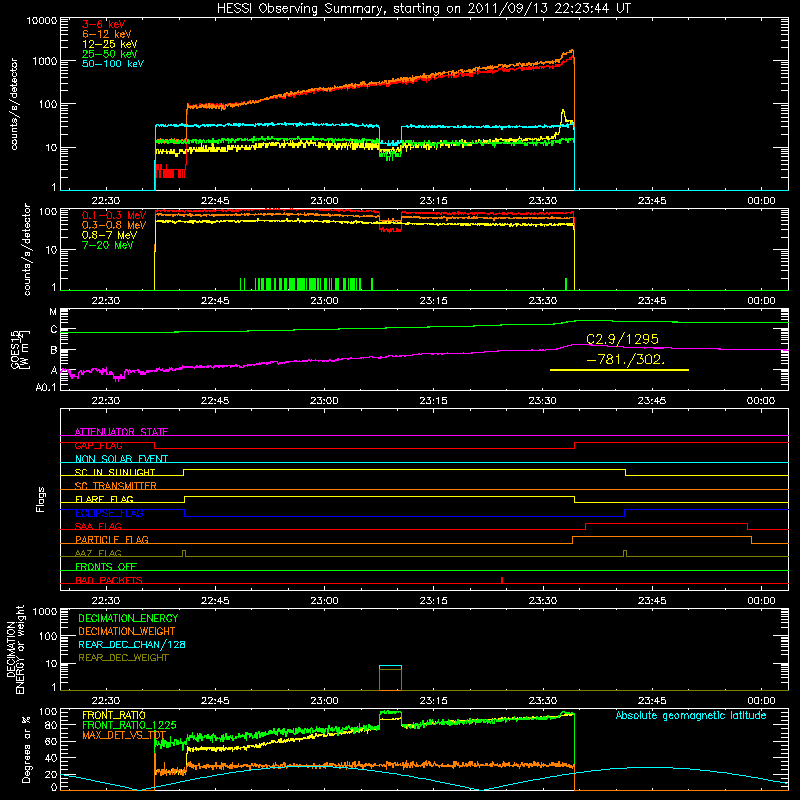This screenshot has height=800, width=800.
Task: Select the FRONT_RATIO_1225 legend label
Action: coord(129,725)
